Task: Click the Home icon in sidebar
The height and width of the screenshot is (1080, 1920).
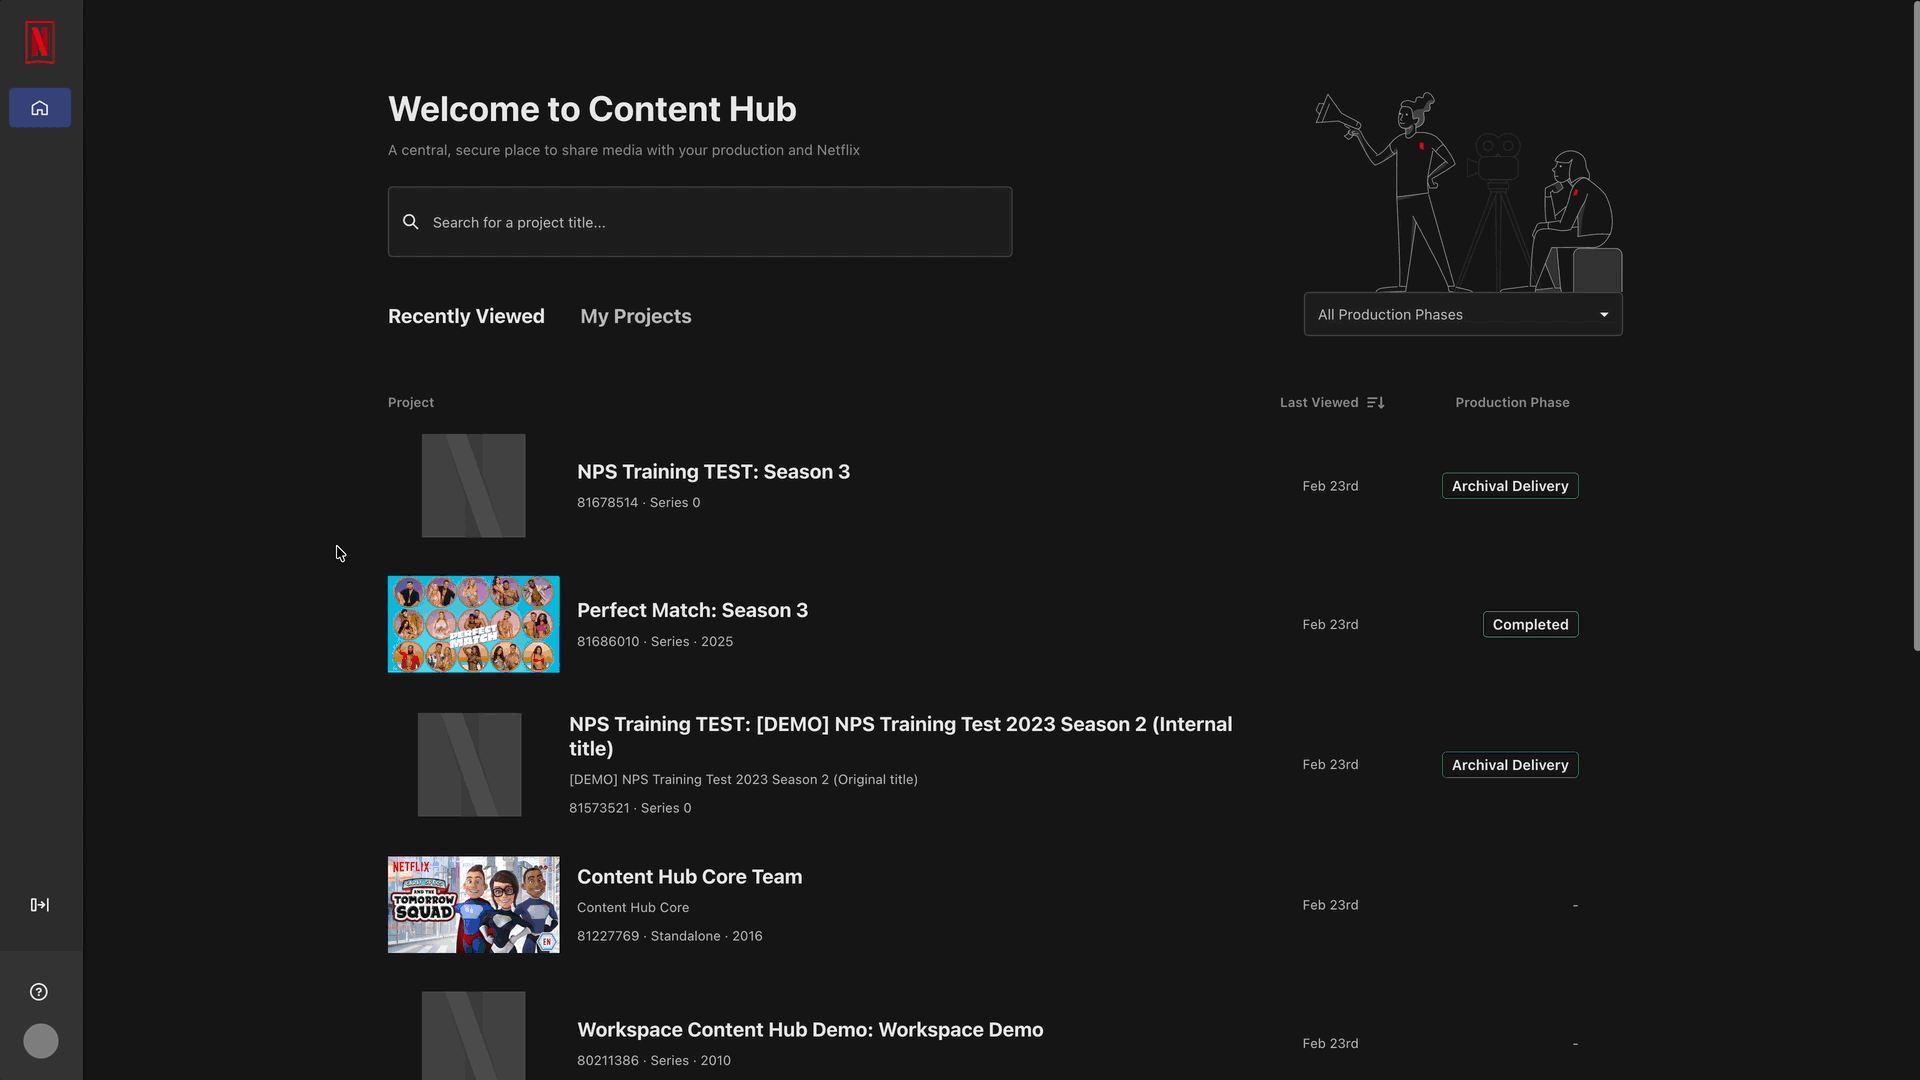Action: (x=40, y=108)
